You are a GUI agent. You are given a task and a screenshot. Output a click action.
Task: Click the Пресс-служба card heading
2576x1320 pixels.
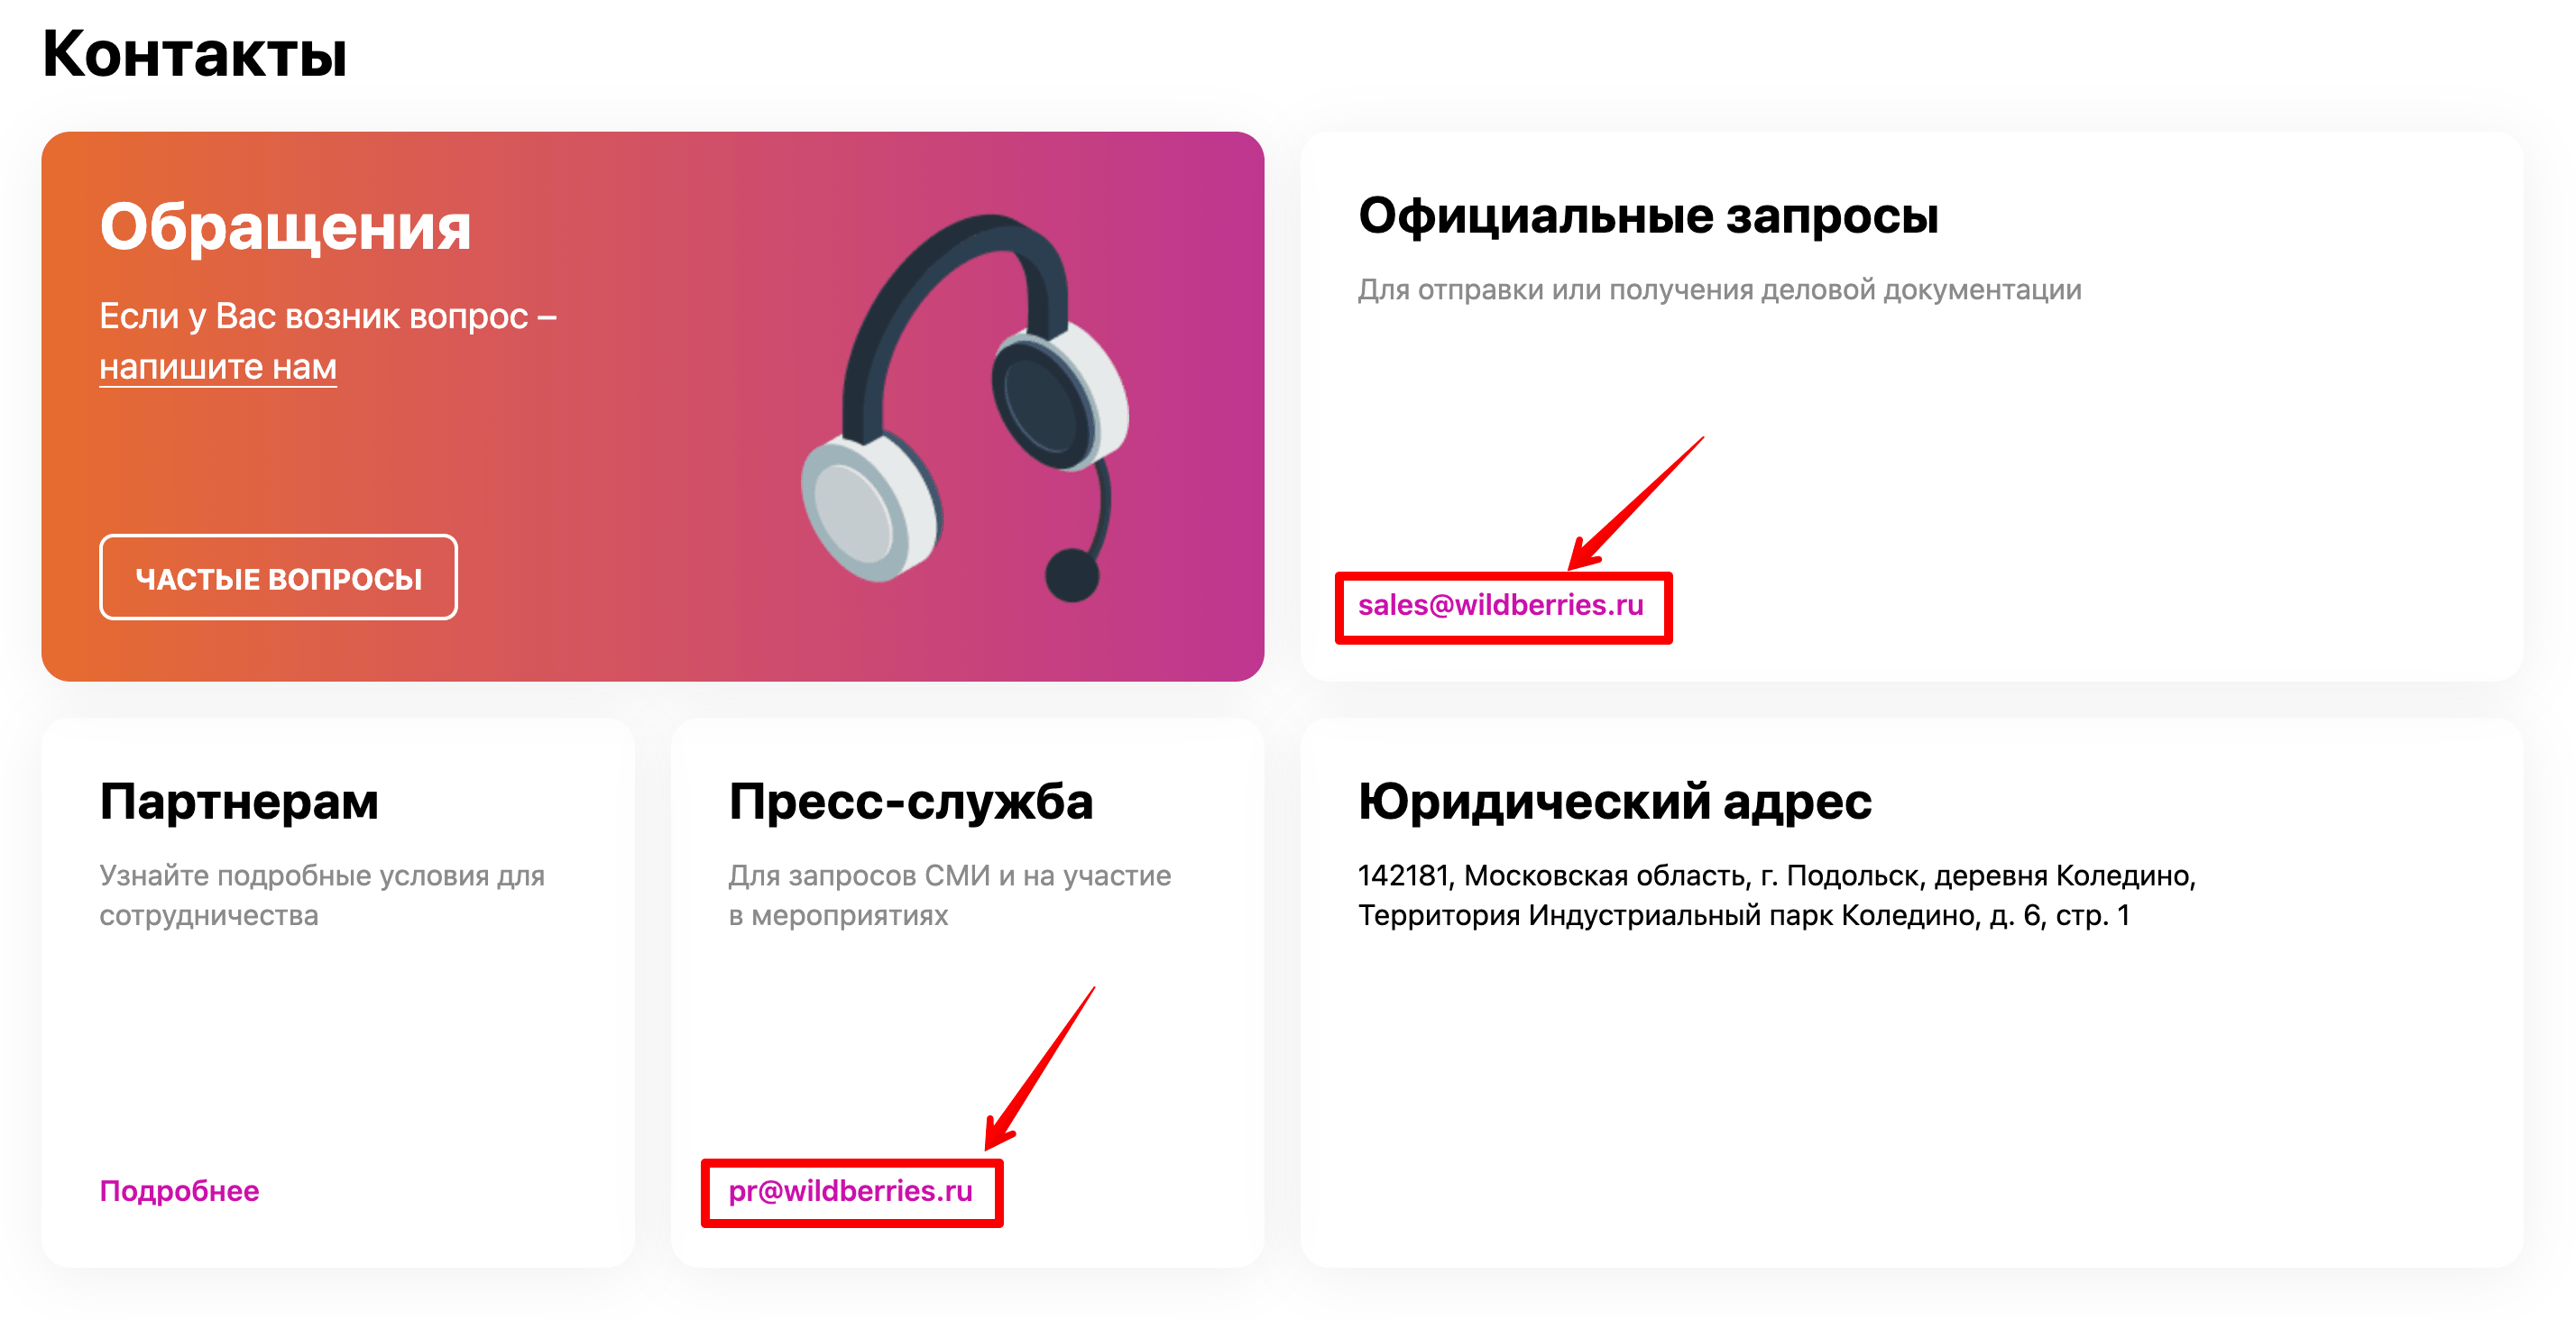pyautogui.click(x=911, y=801)
